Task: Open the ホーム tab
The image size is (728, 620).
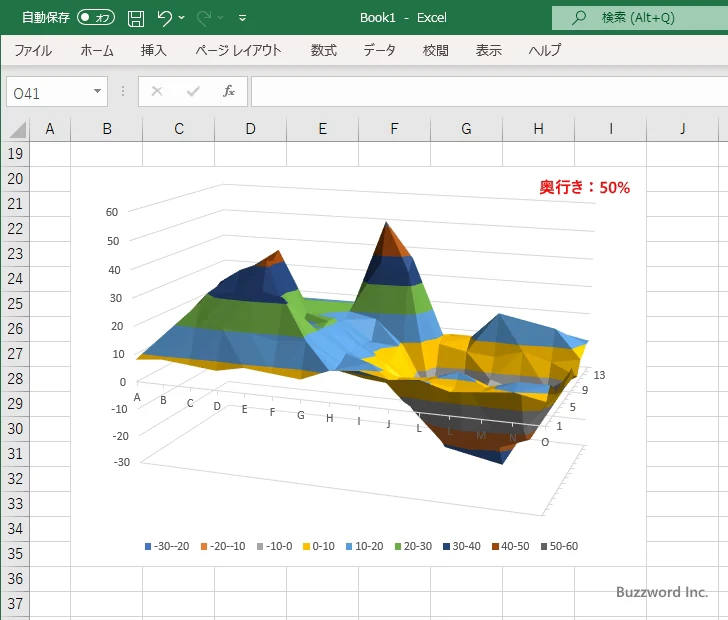Action: click(x=97, y=50)
